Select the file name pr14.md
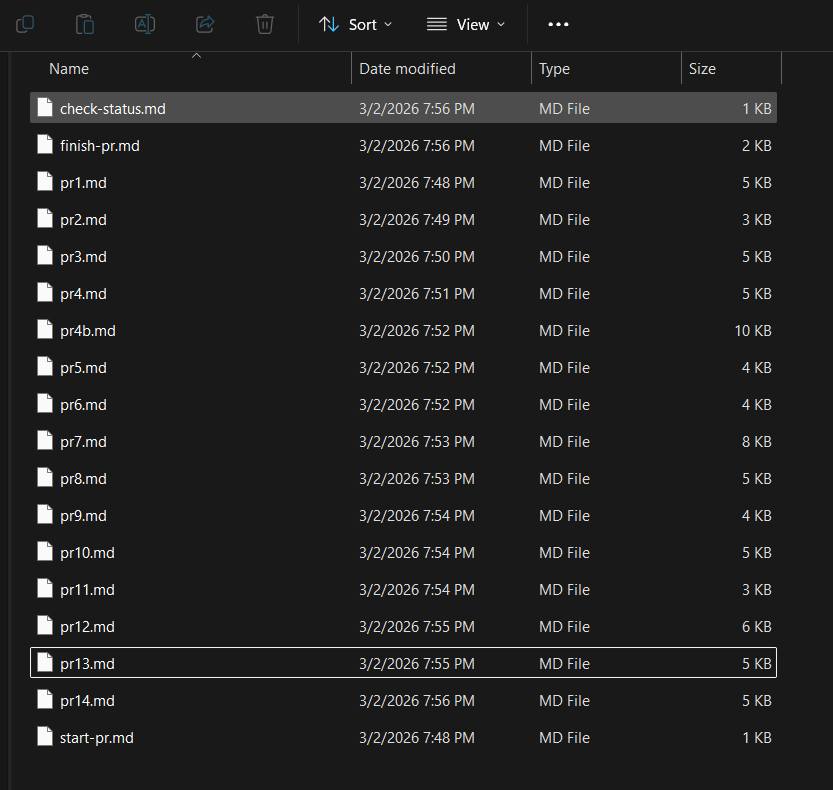This screenshot has height=790, width=833. point(87,701)
